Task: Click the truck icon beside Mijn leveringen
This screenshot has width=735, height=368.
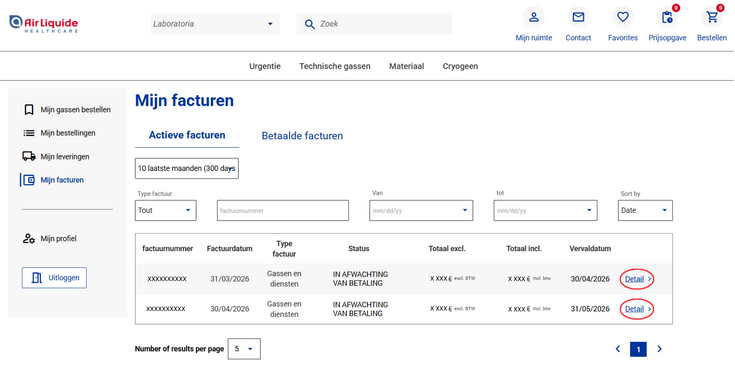Action: pyautogui.click(x=29, y=156)
